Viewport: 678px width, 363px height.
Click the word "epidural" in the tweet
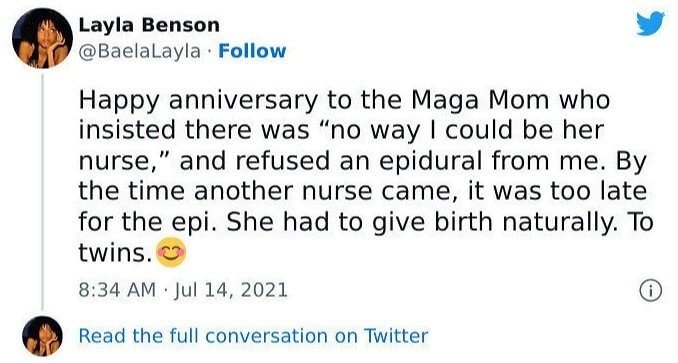tap(430, 161)
